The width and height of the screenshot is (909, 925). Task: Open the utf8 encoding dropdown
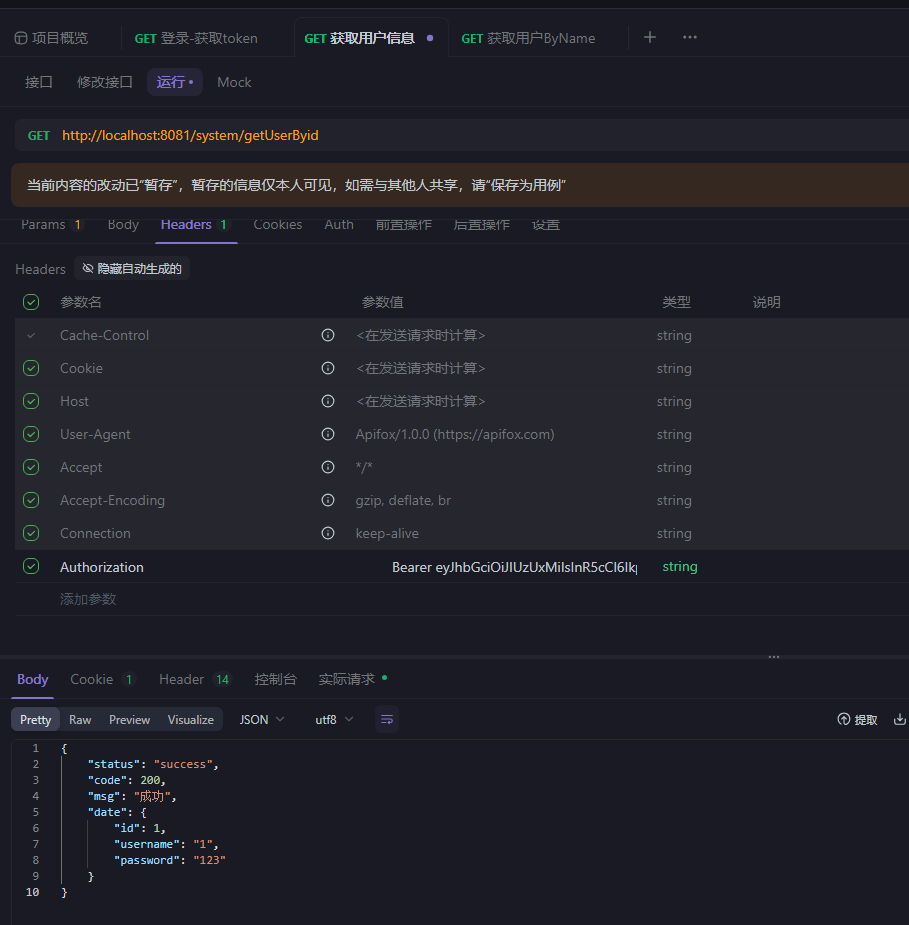334,719
